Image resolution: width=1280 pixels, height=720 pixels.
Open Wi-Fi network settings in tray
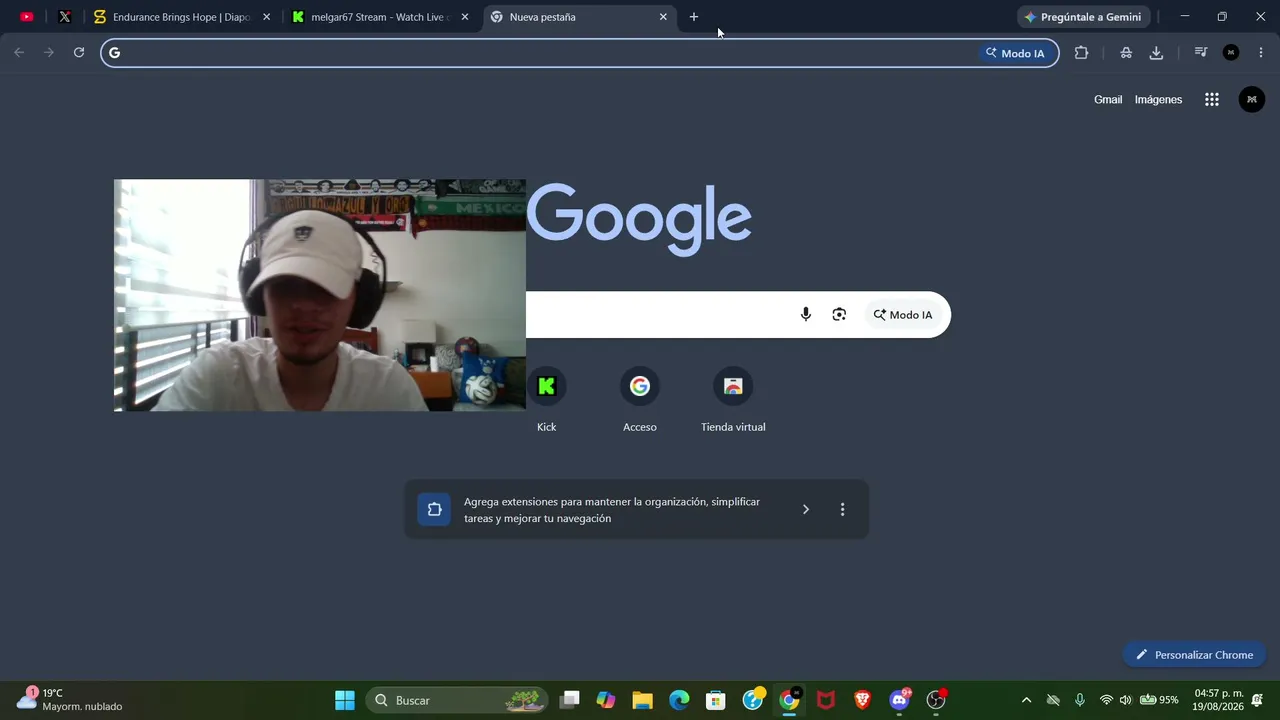point(1106,700)
